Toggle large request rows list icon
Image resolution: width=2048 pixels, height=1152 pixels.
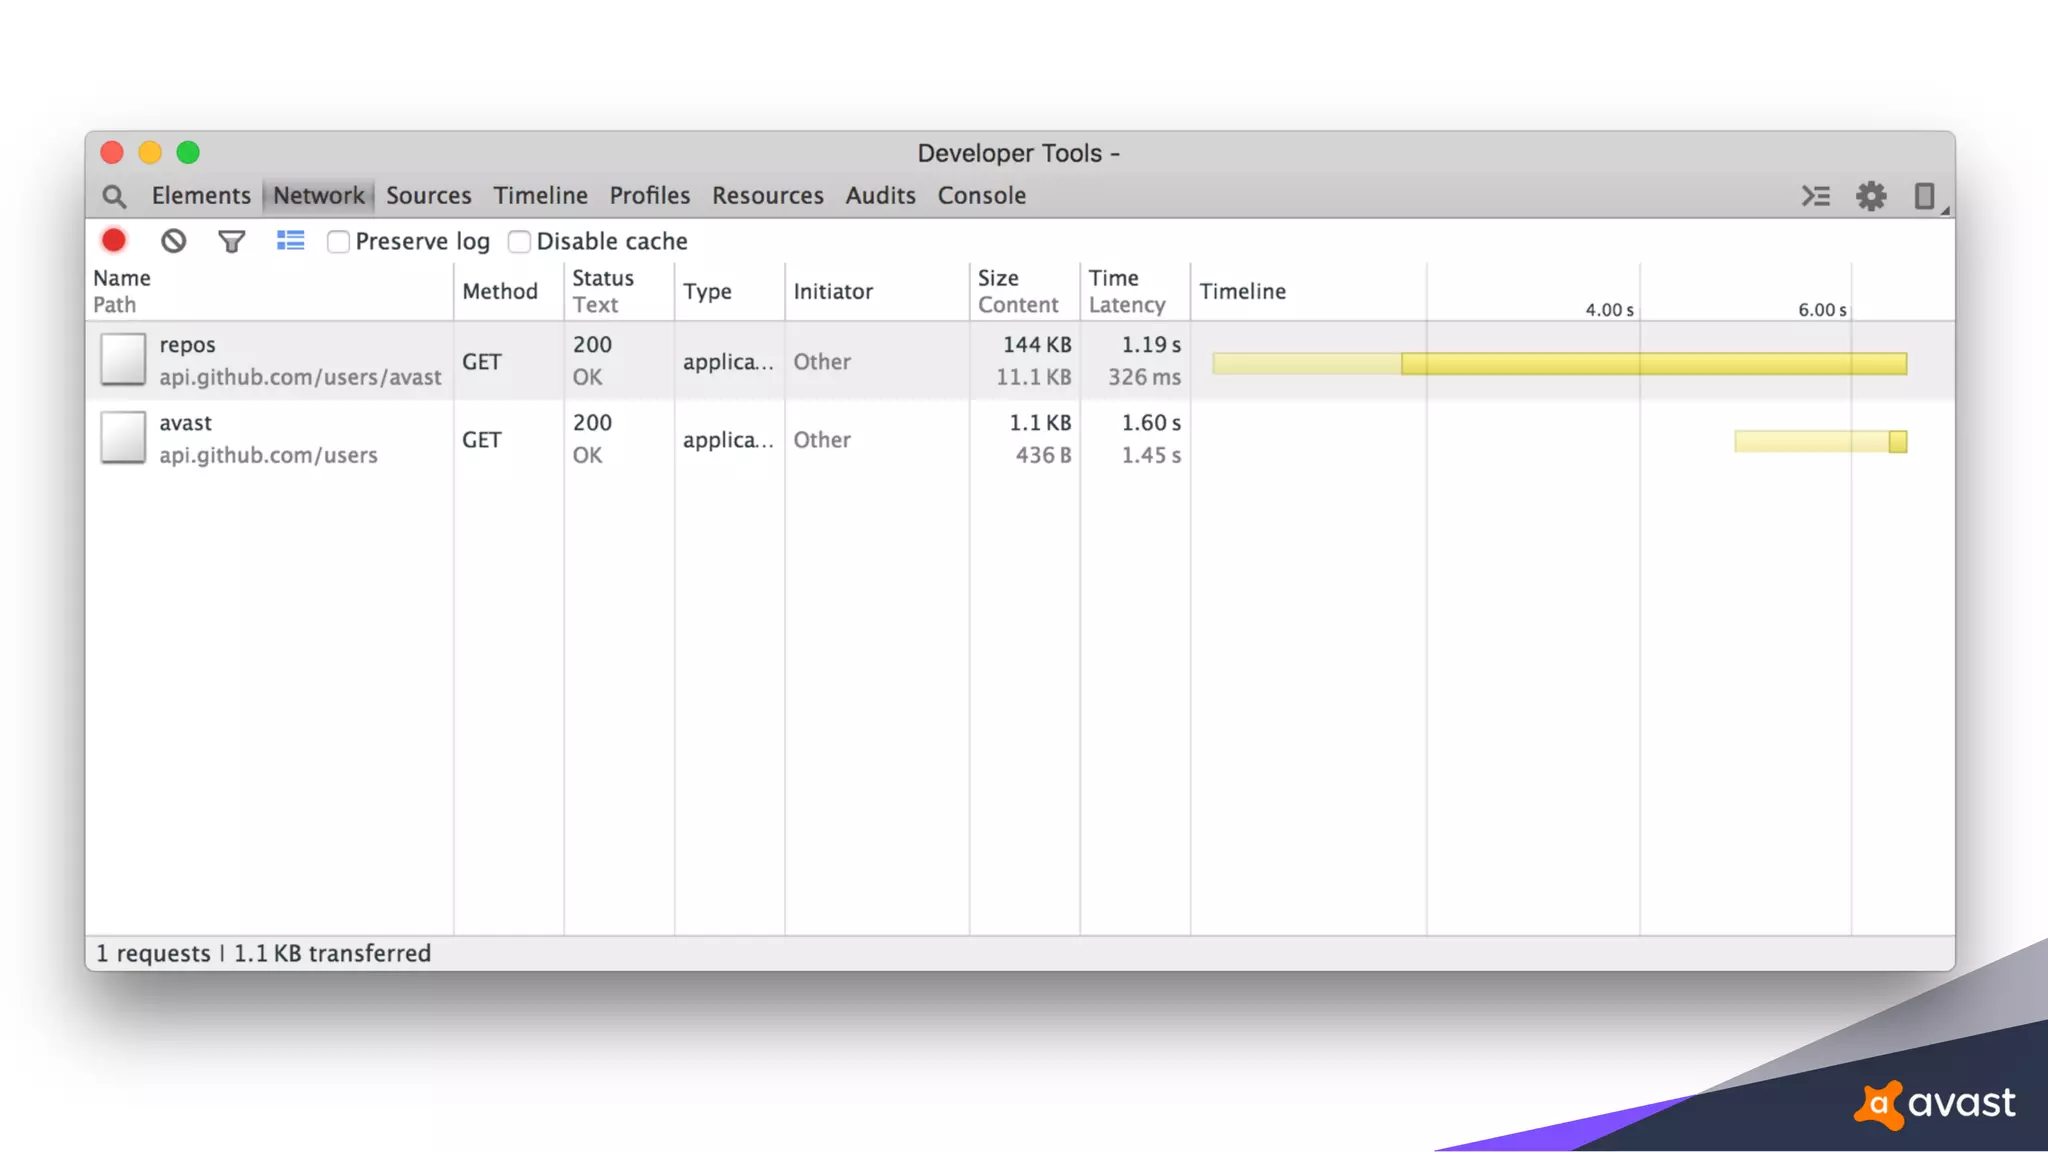(x=290, y=241)
